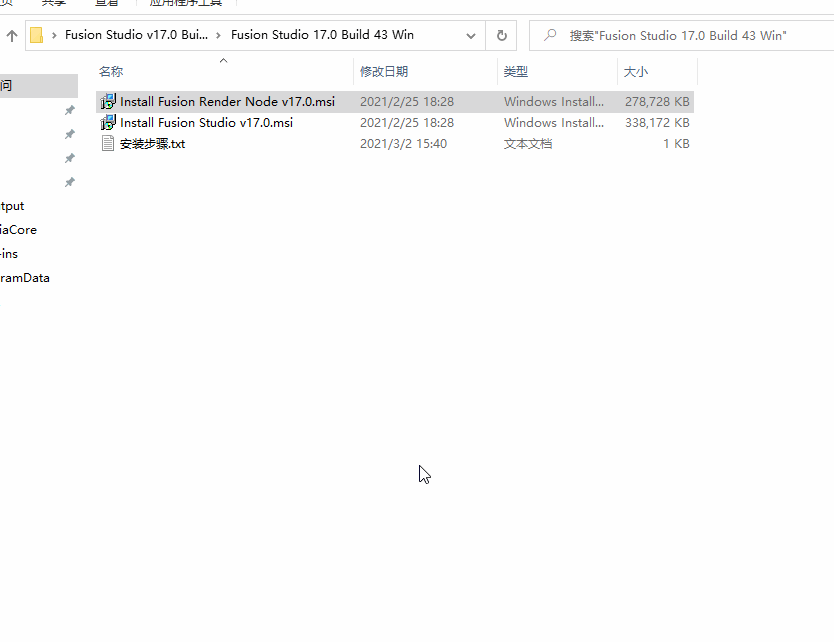Click the search Fusion Studio 17.0 box
834x642 pixels.
pyautogui.click(x=682, y=36)
